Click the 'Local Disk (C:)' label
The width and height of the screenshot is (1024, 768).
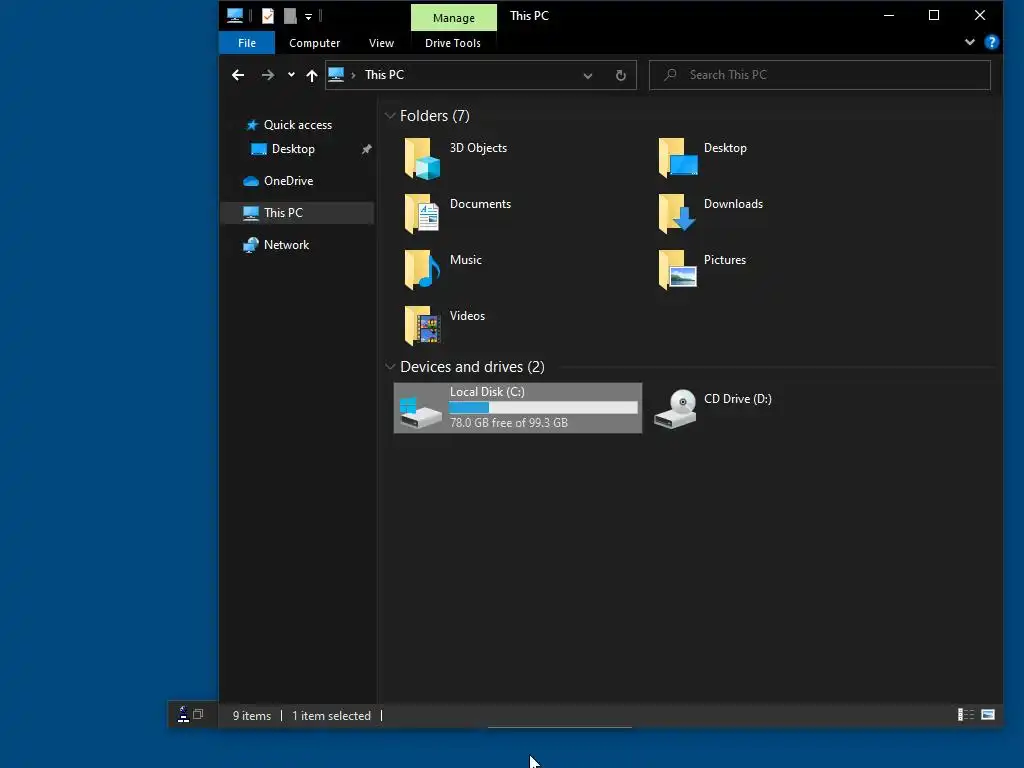487,392
